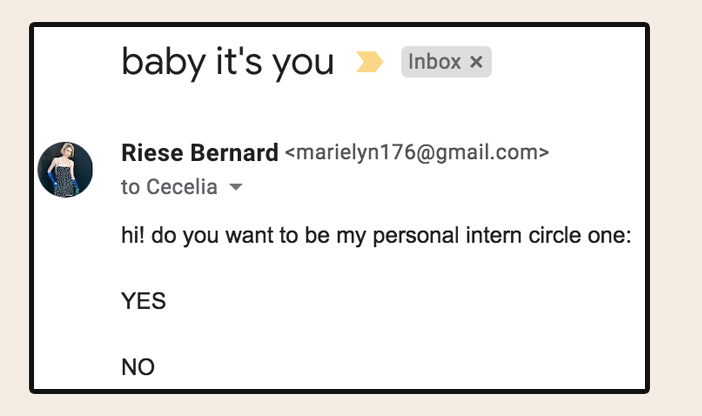Open Riese Bernard's profile photo
The image size is (702, 416).
click(65, 169)
